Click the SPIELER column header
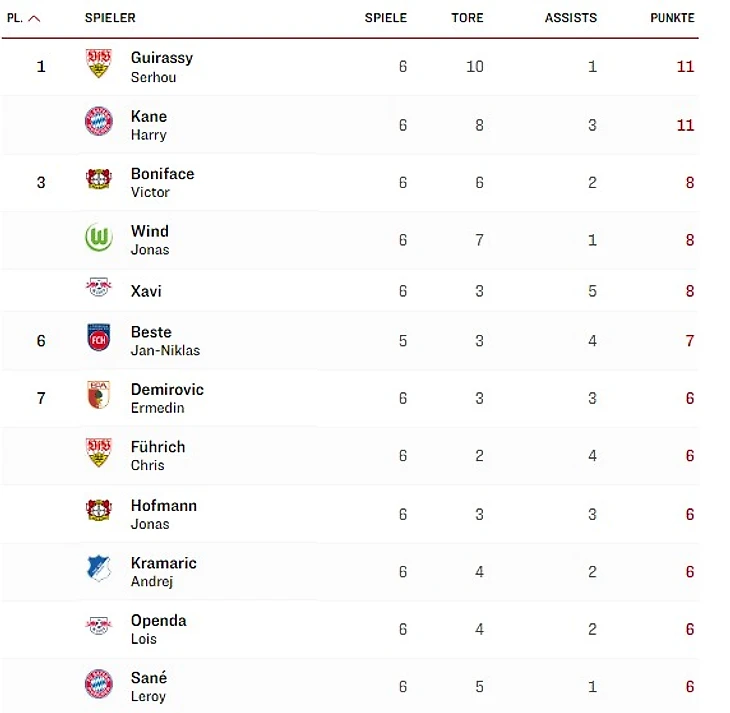 [x=110, y=18]
